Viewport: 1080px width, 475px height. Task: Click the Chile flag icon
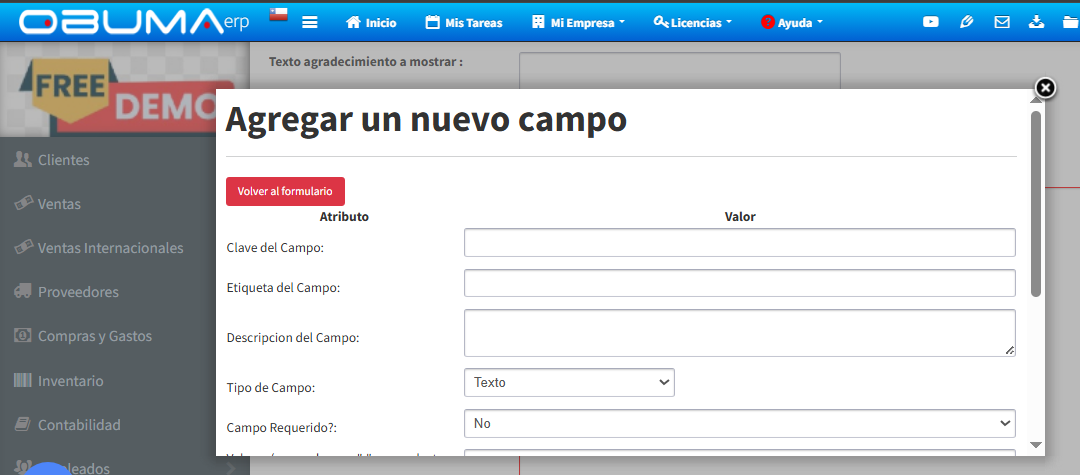coord(278,14)
